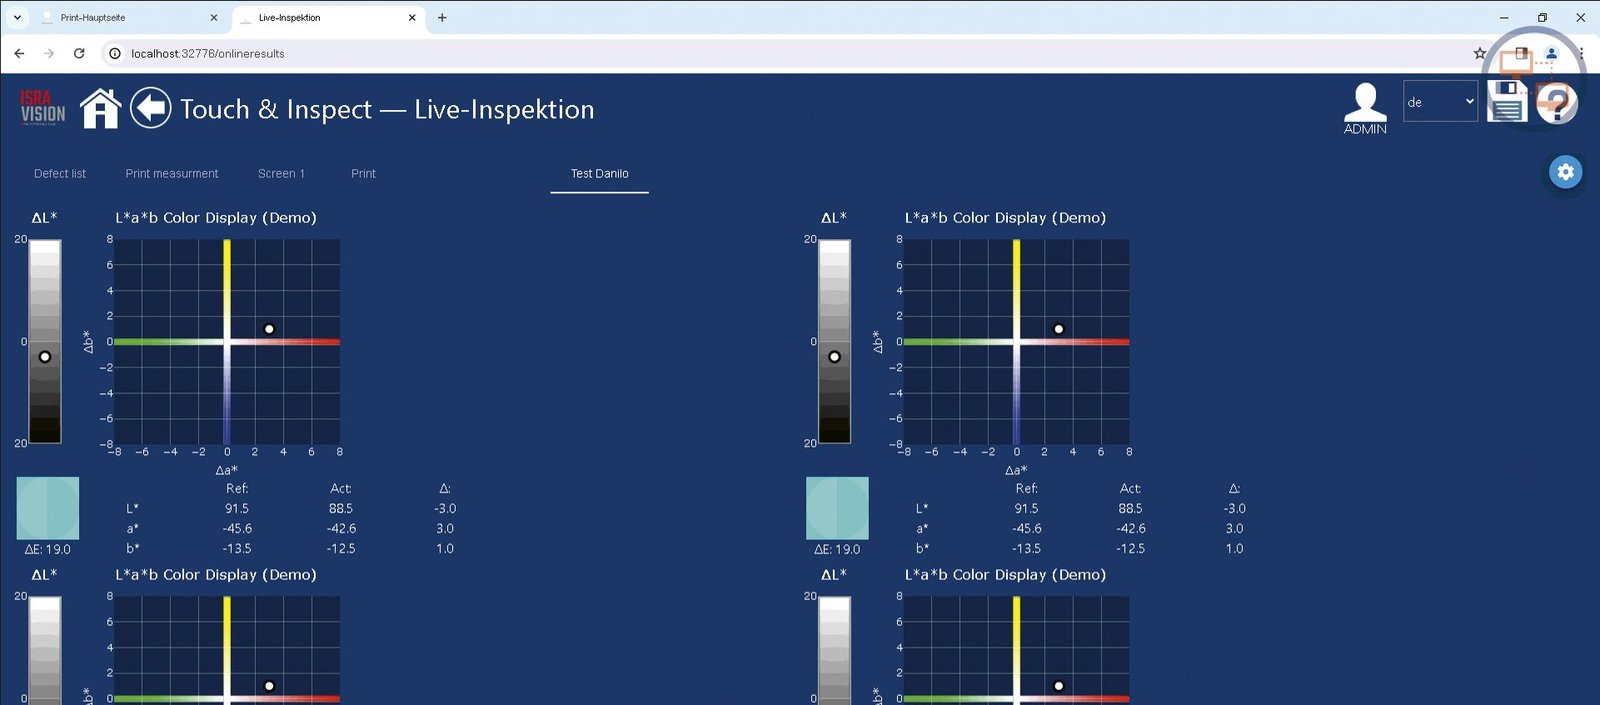Click the 'Act:' column header, upper-right panel
Image resolution: width=1600 pixels, height=705 pixels.
1131,489
